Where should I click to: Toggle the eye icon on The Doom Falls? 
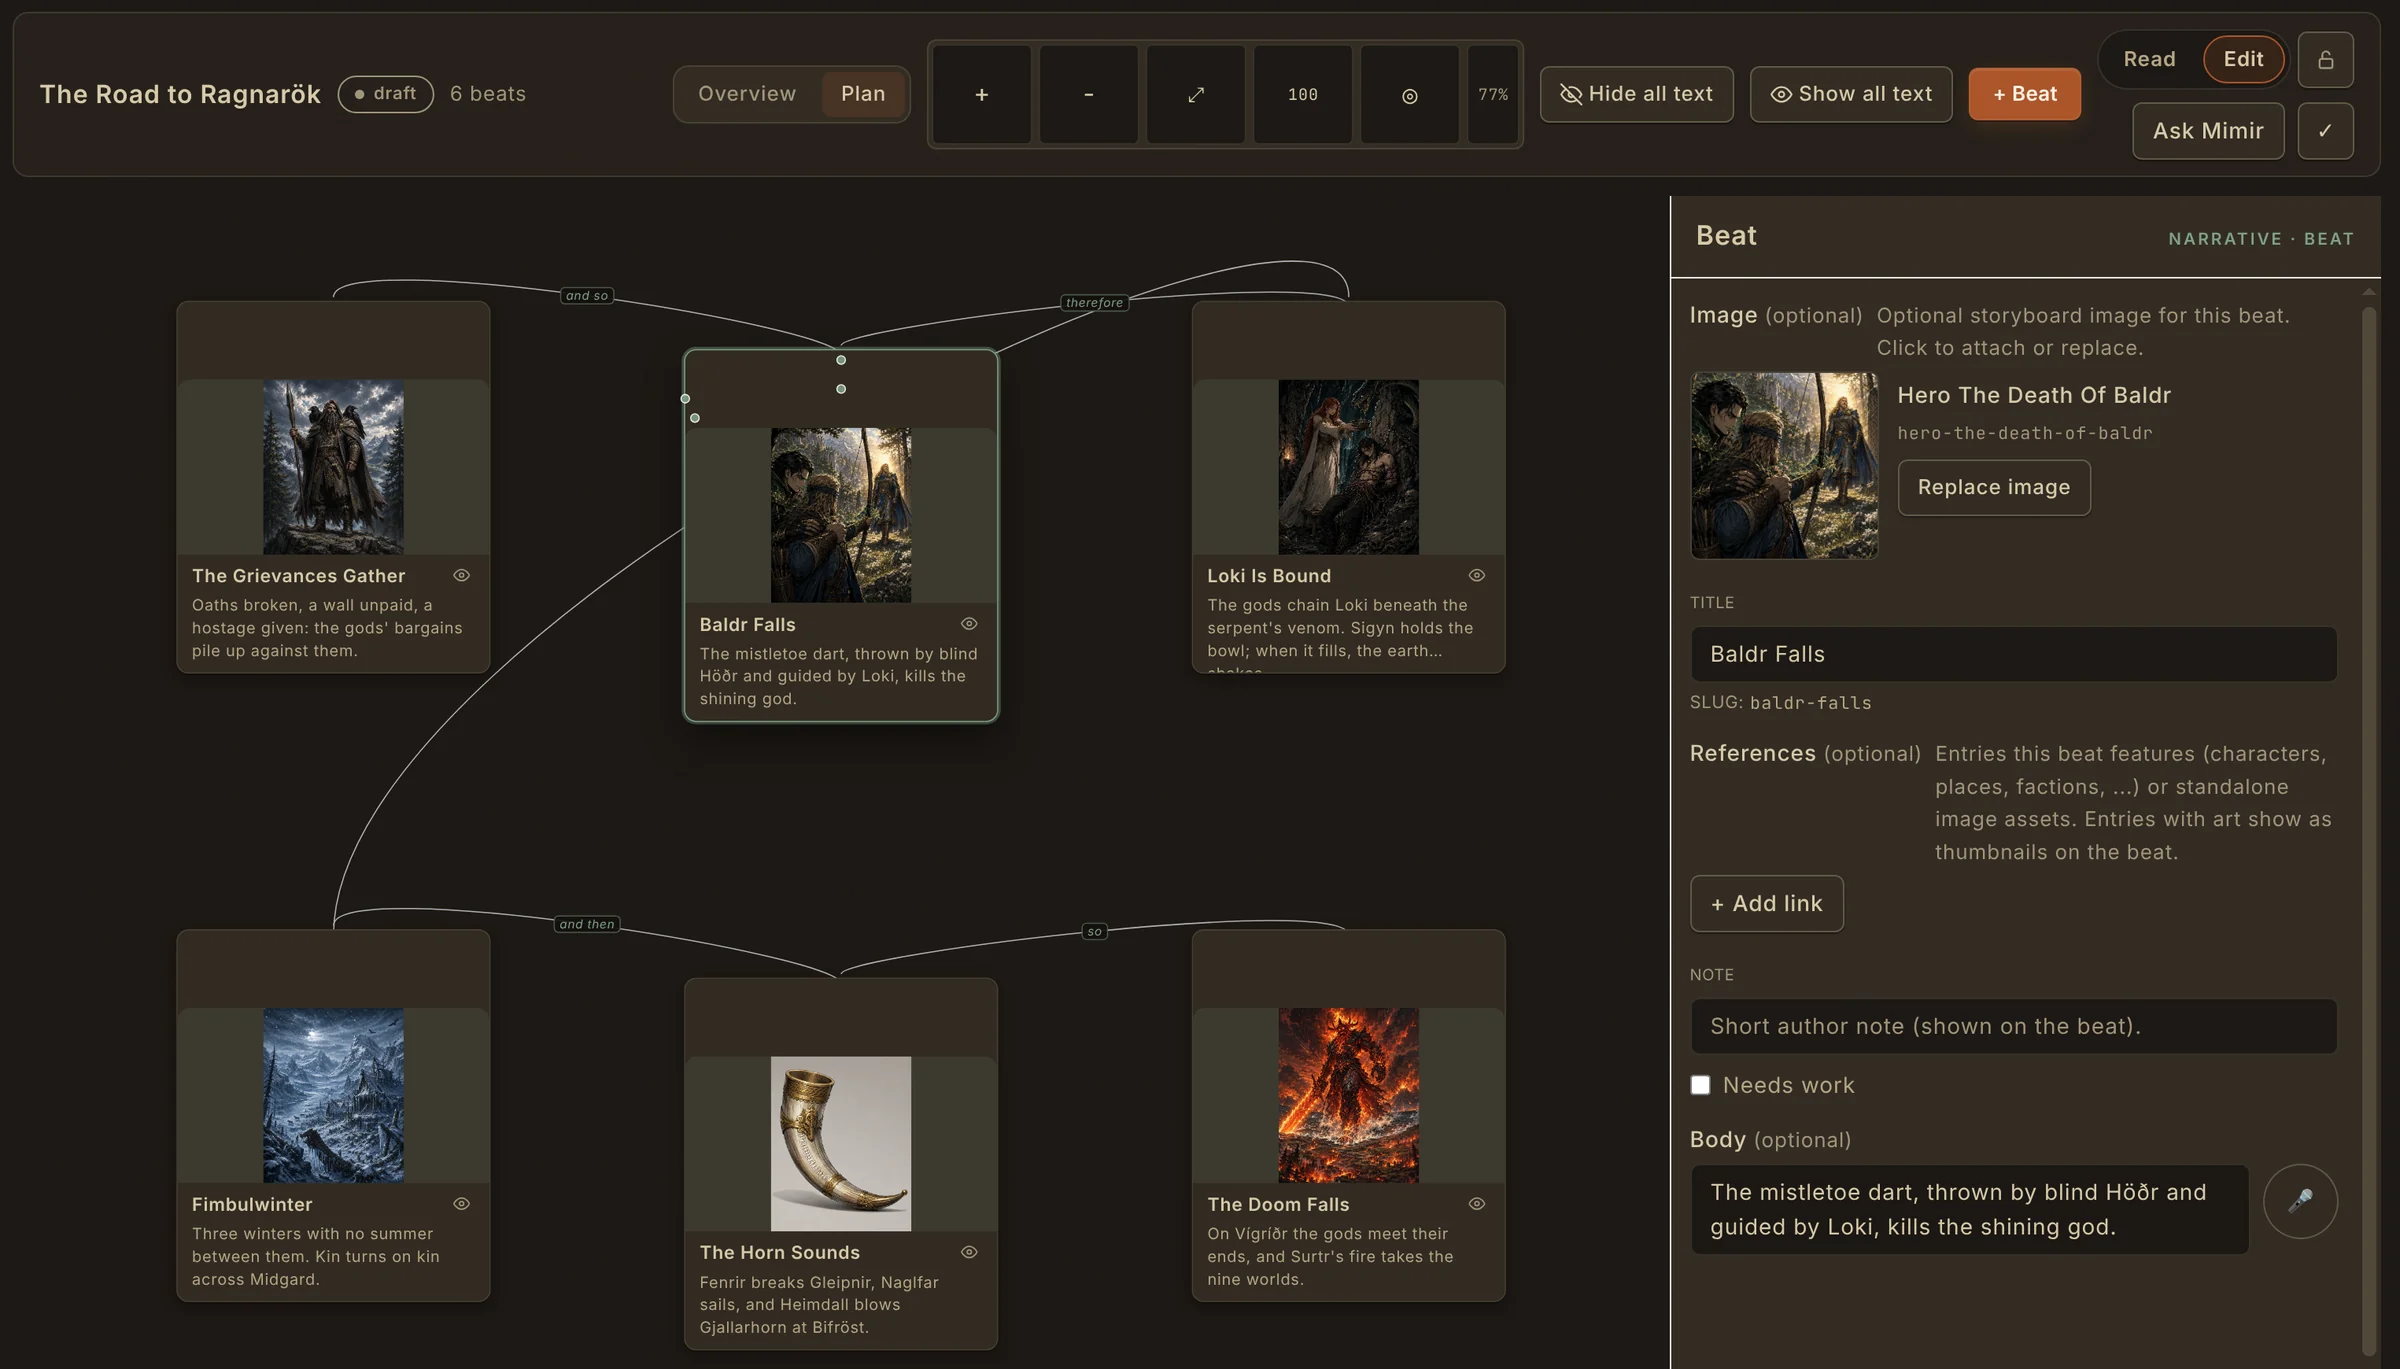pyautogui.click(x=1476, y=1204)
